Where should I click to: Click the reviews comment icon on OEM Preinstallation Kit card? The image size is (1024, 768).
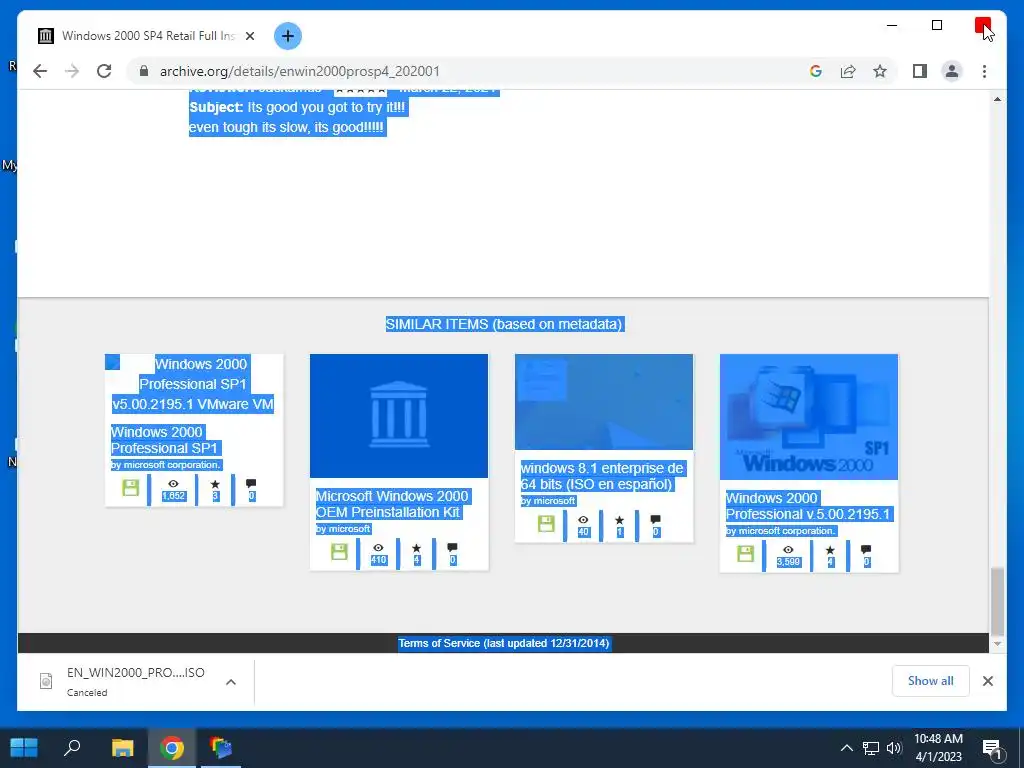452,547
